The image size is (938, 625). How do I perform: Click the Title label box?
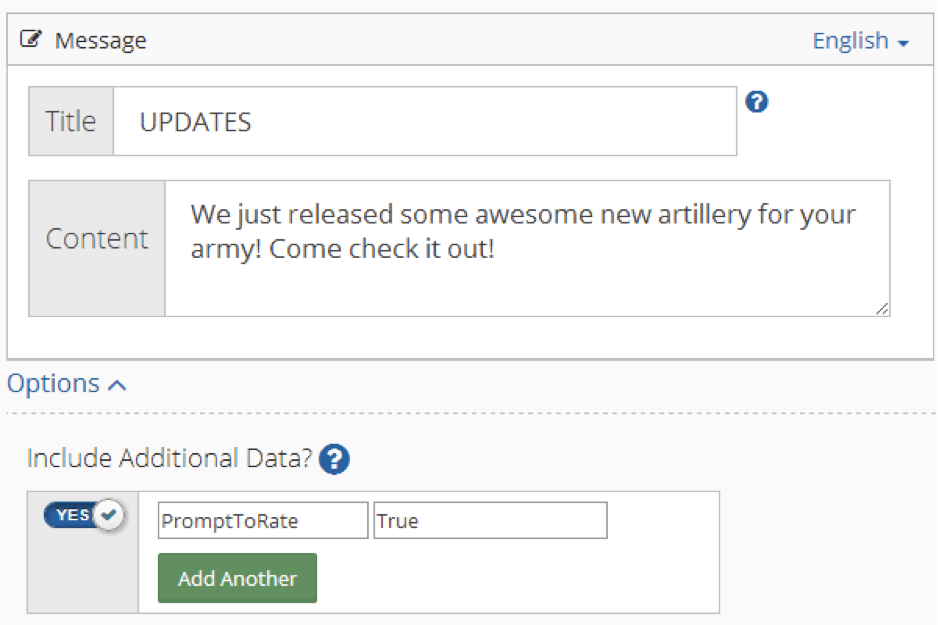[x=71, y=122]
